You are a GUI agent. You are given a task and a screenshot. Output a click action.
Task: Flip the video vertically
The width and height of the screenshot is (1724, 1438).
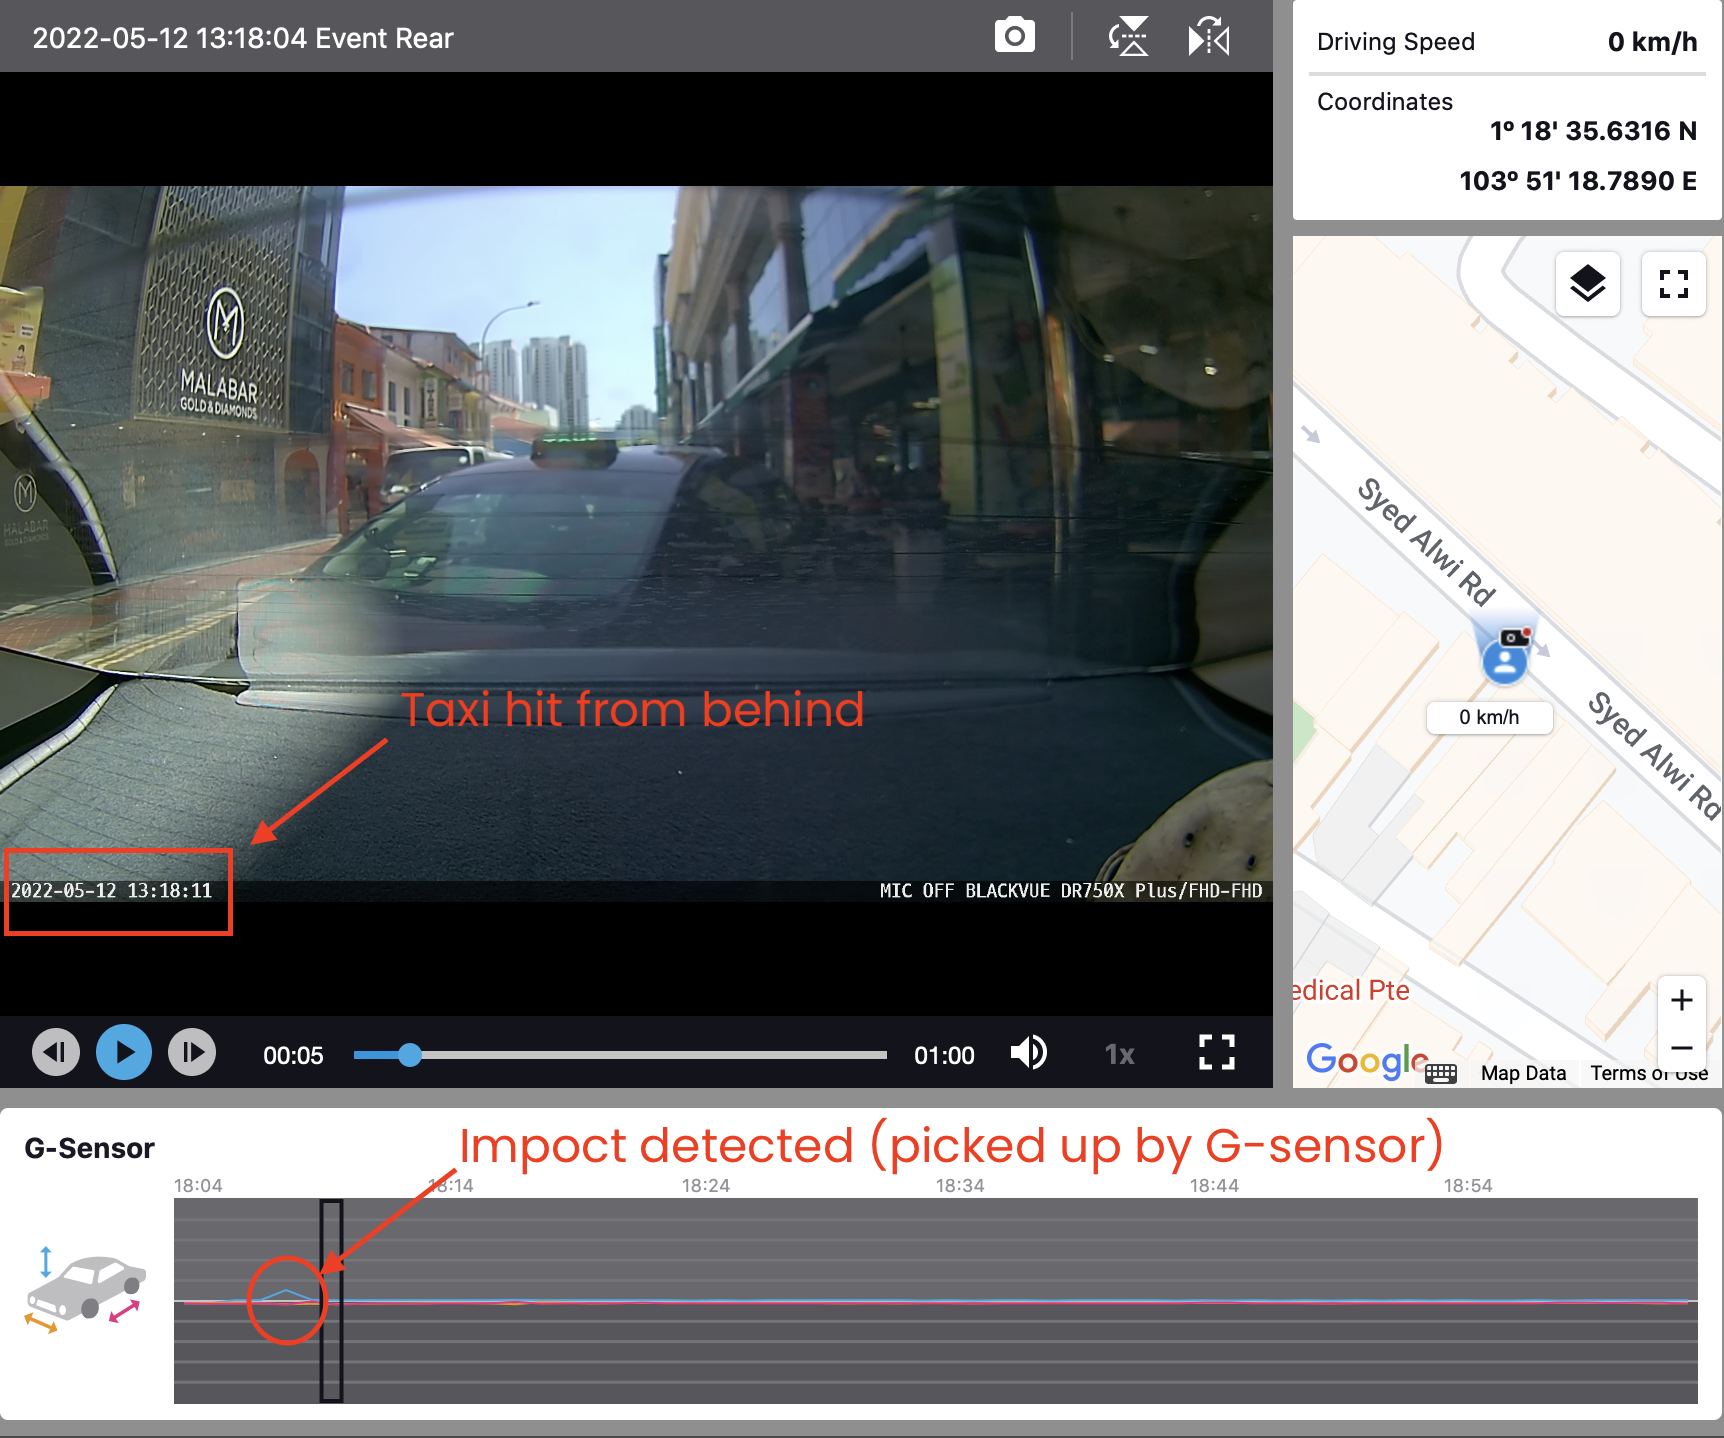click(x=1128, y=38)
